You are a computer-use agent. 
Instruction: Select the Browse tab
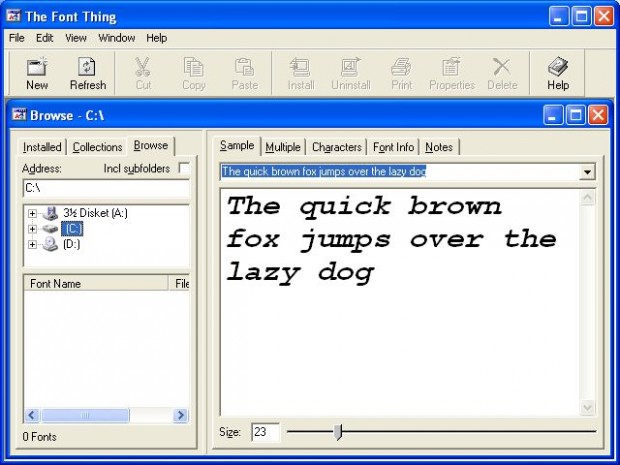point(151,146)
